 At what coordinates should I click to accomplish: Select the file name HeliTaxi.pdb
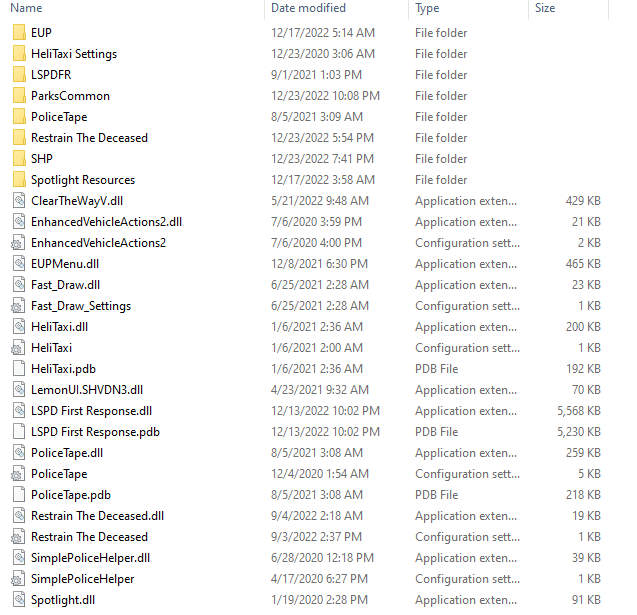[63, 369]
